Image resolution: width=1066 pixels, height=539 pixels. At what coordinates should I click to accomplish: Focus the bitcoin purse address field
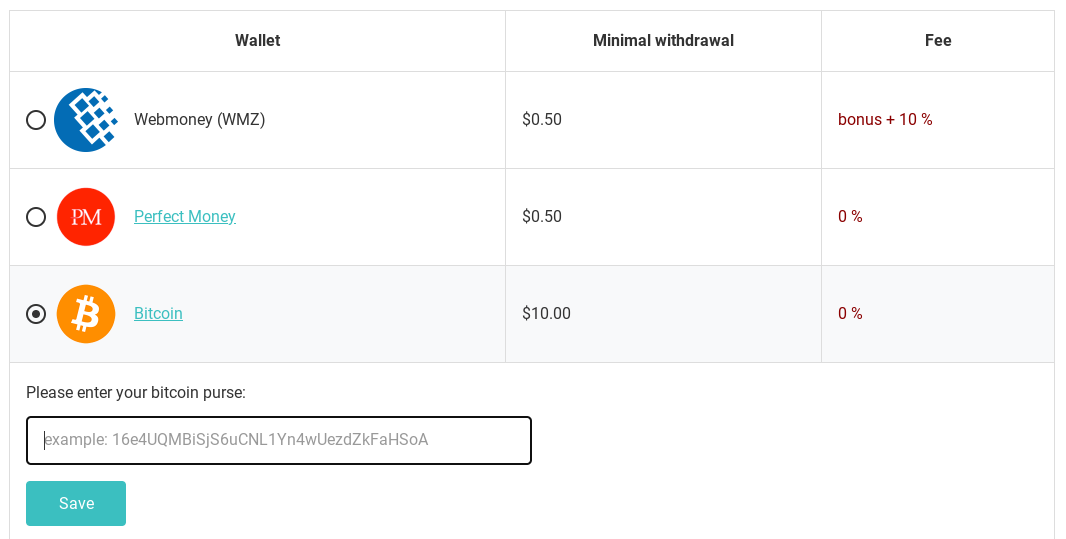[279, 440]
